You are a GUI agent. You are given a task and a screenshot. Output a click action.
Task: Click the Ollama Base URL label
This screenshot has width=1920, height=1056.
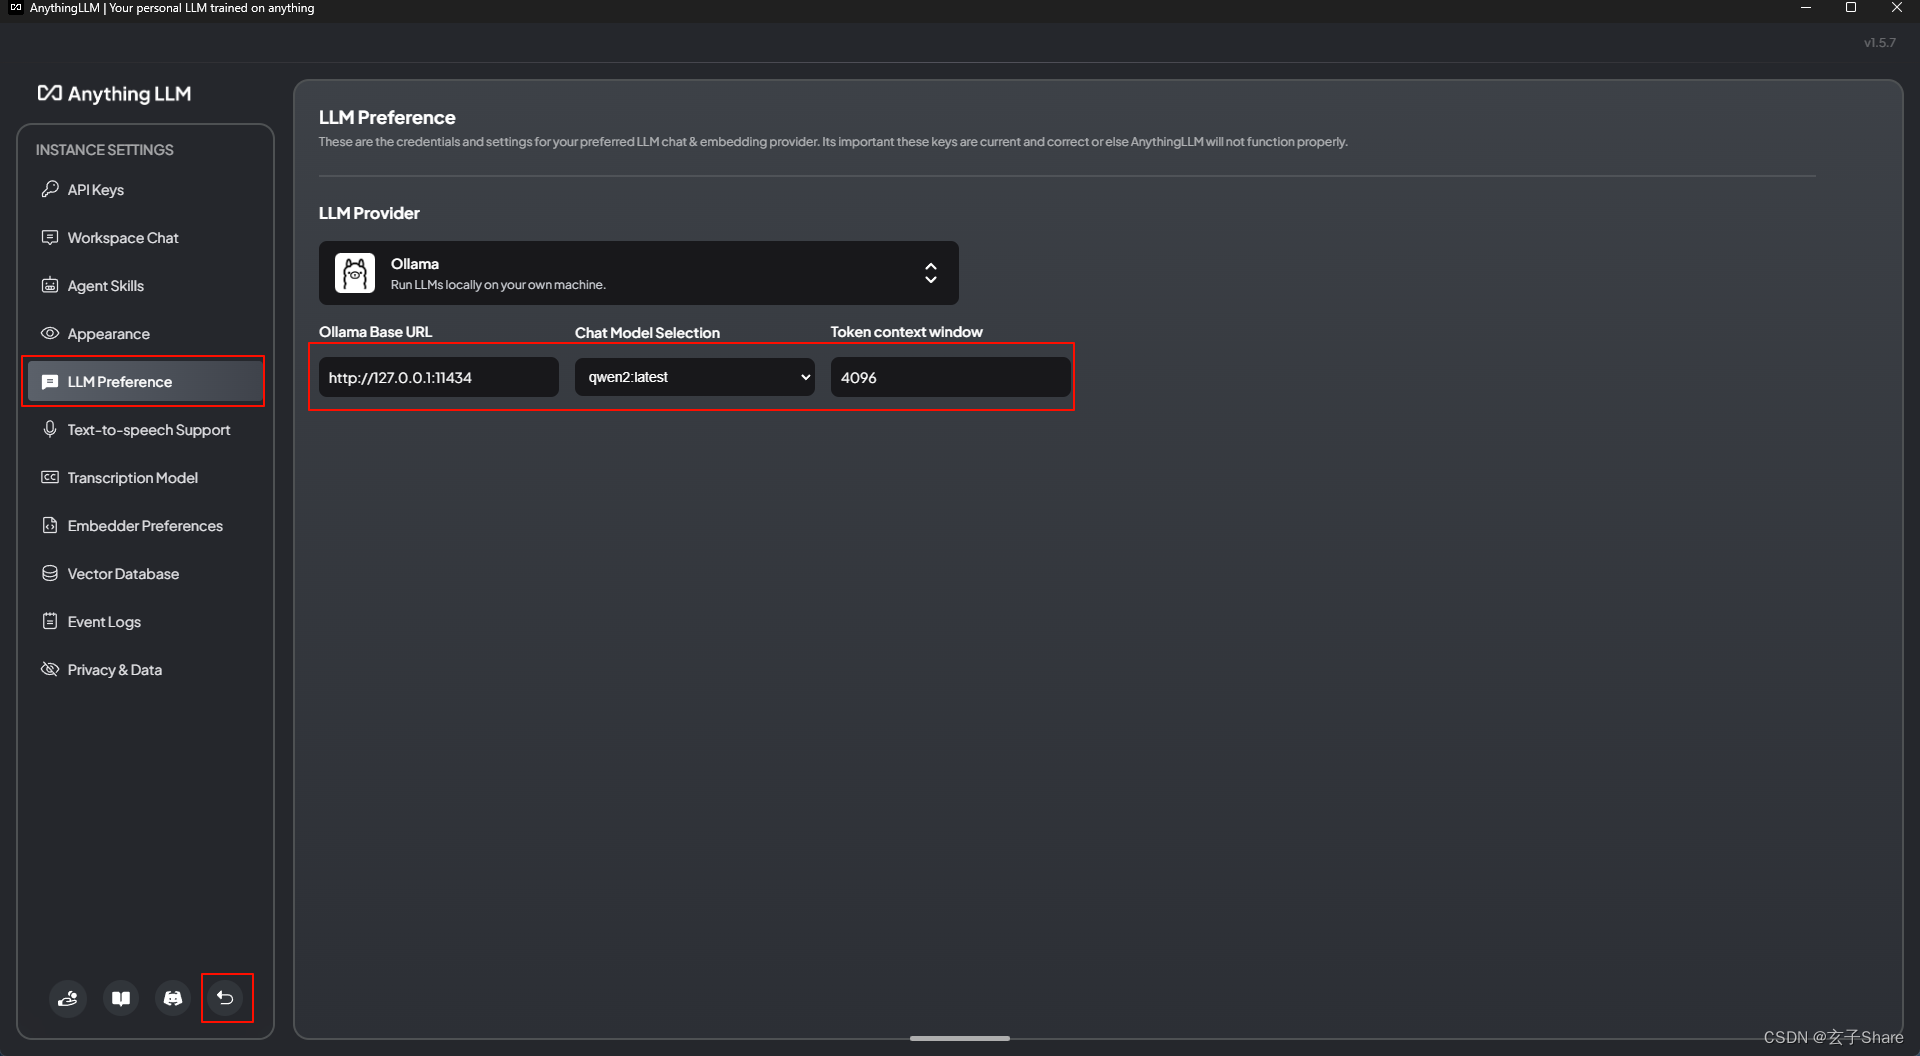(375, 332)
